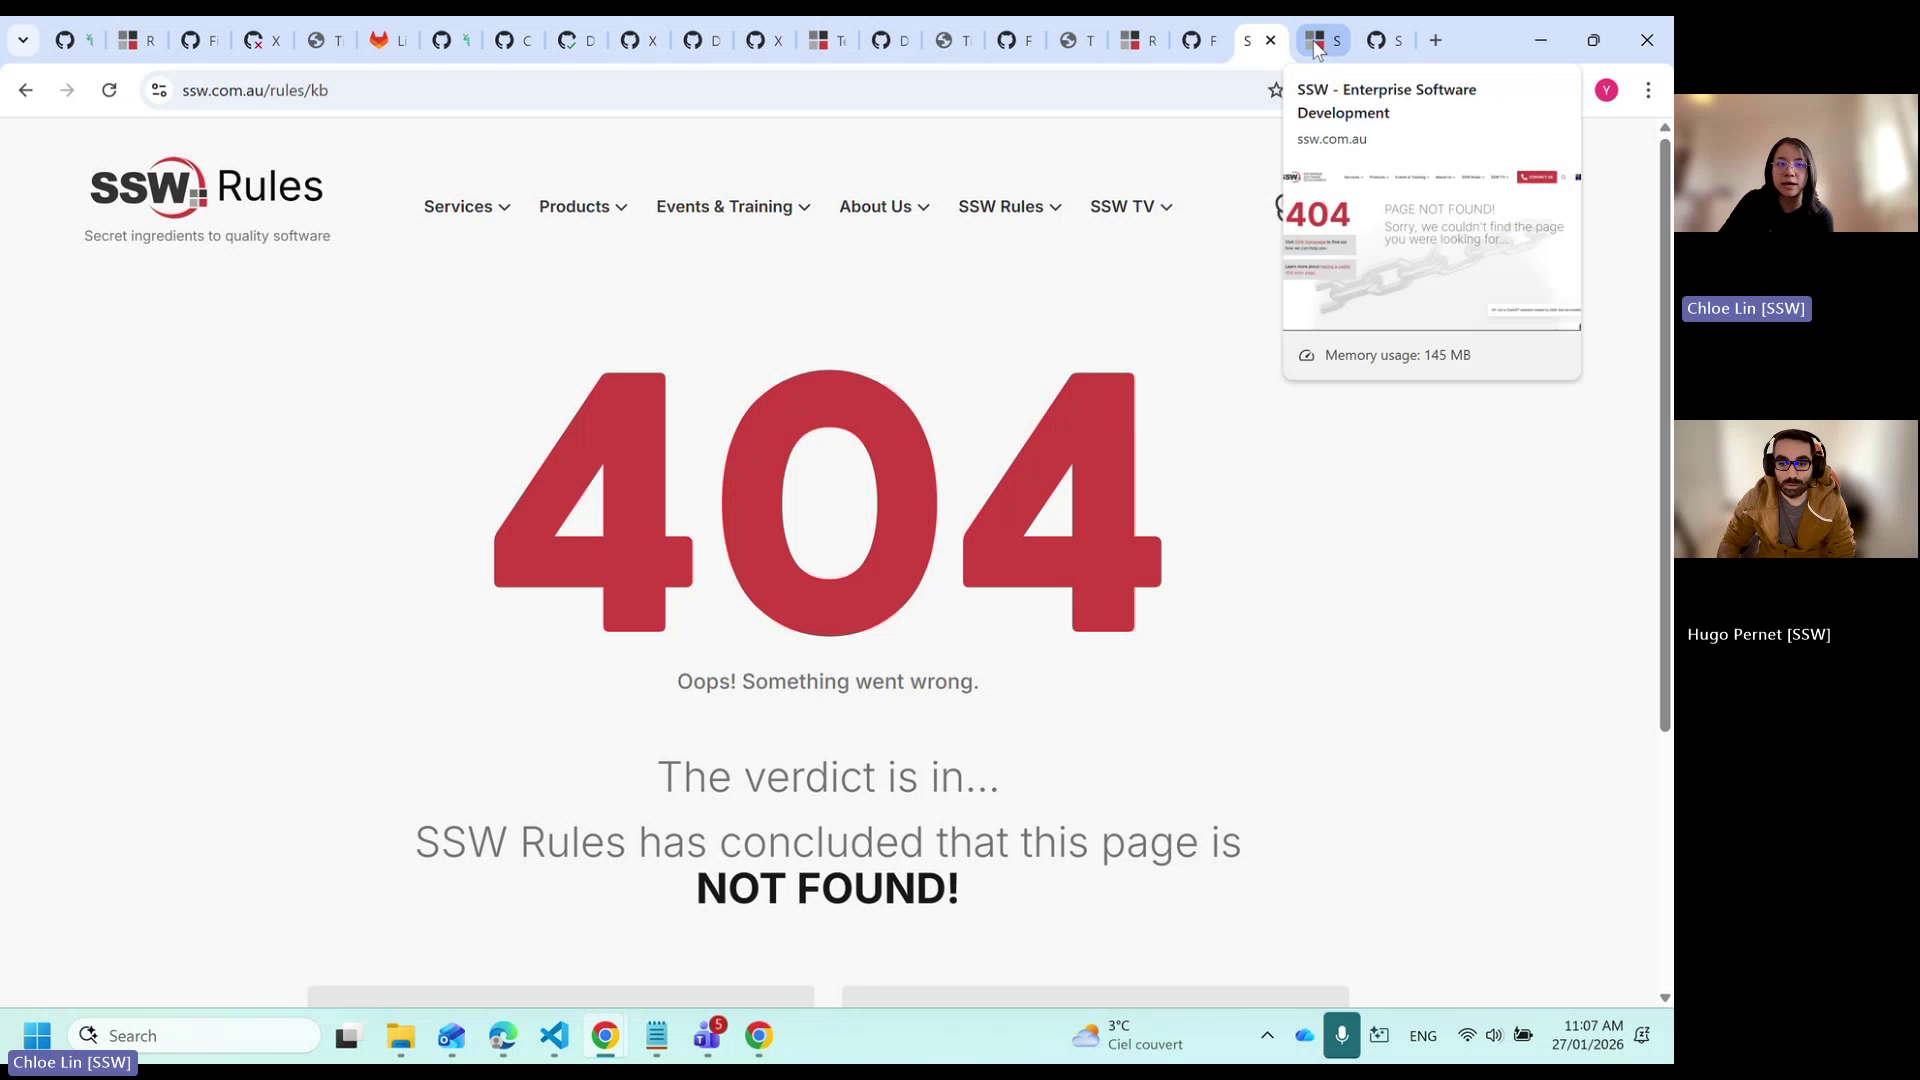Open the Wi-Fi network tray icon
The image size is (1920, 1080).
(1467, 1036)
